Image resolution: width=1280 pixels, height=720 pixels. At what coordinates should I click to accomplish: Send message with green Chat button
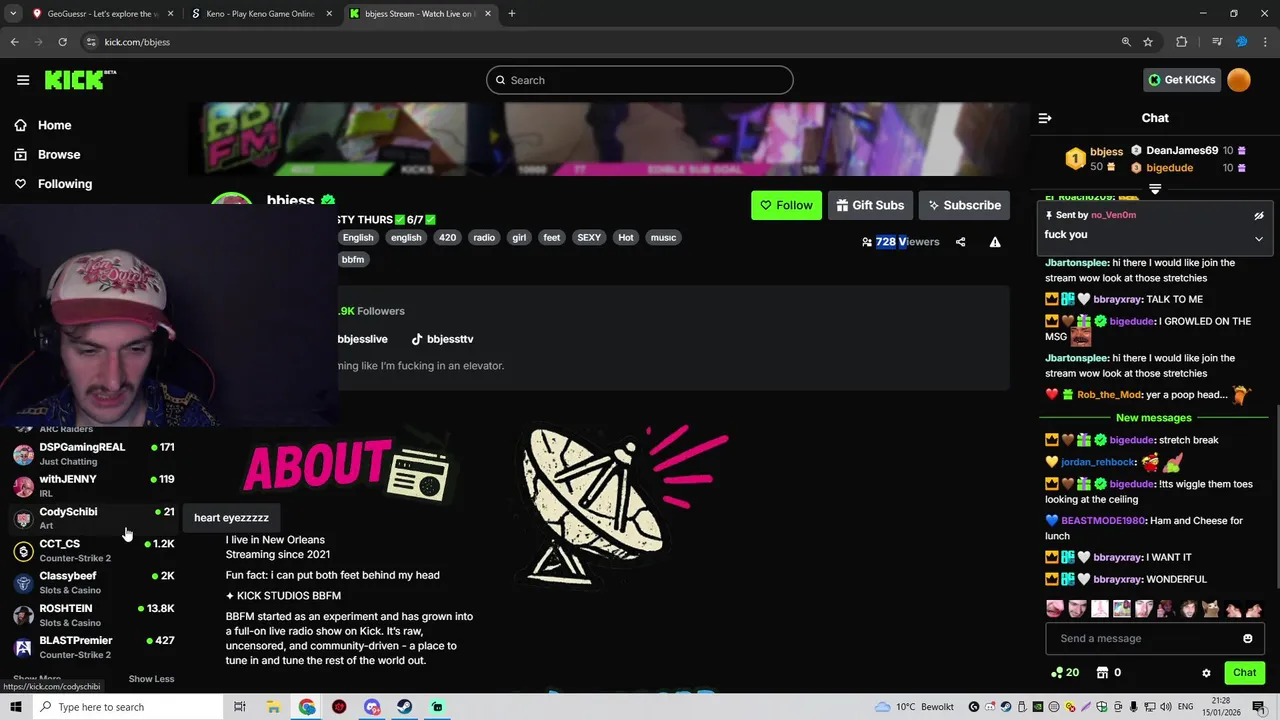point(1244,673)
